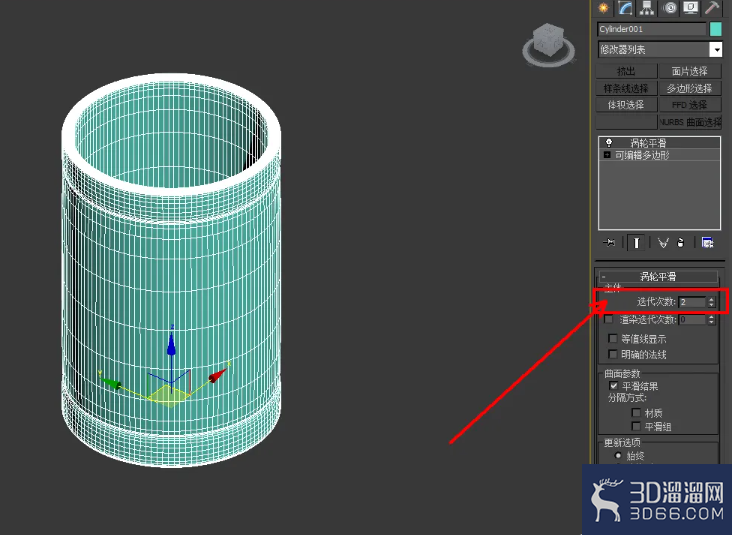Open the Utilities hammer tab

point(712,7)
